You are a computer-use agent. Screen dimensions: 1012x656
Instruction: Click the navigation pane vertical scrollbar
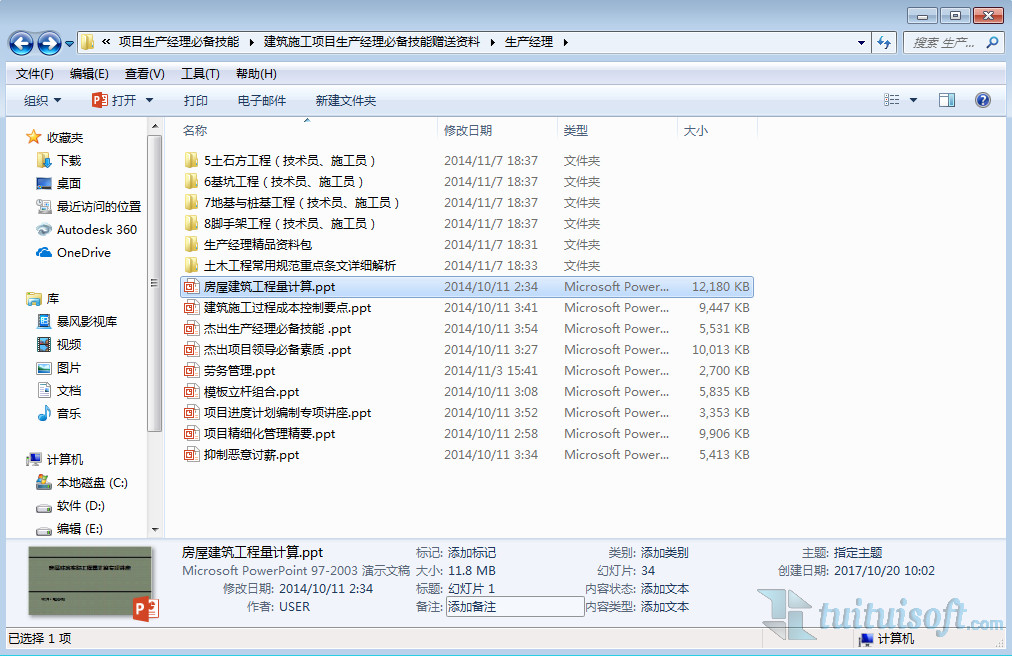point(154,280)
